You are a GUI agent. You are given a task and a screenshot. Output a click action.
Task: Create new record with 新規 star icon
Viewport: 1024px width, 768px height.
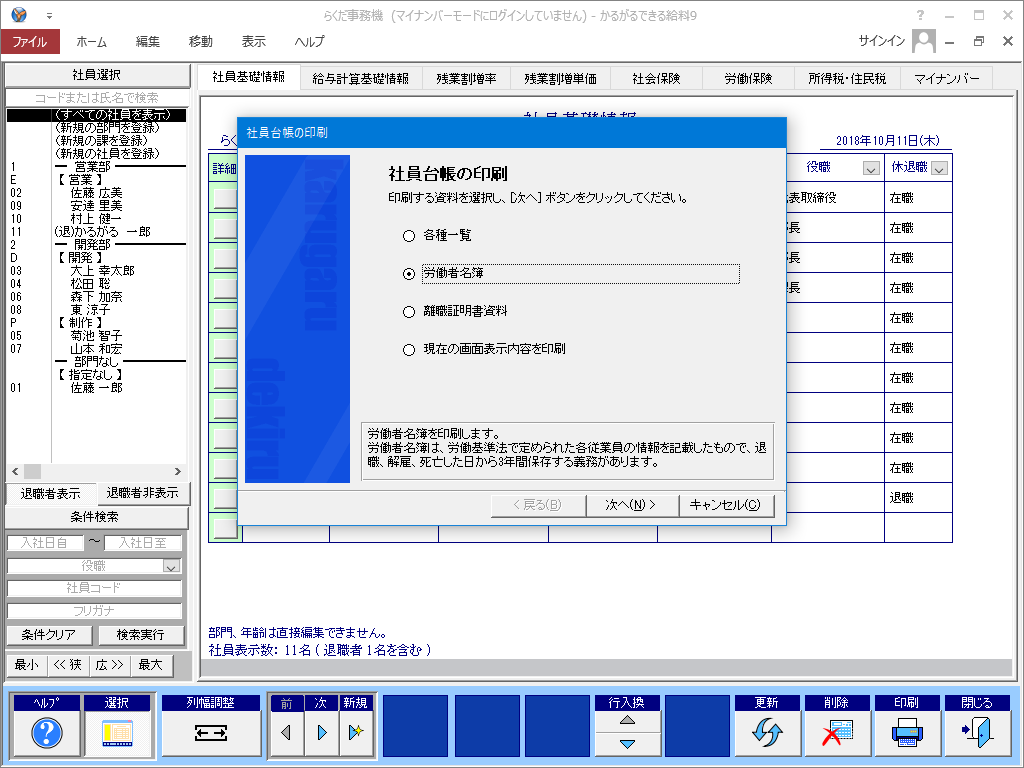click(355, 733)
